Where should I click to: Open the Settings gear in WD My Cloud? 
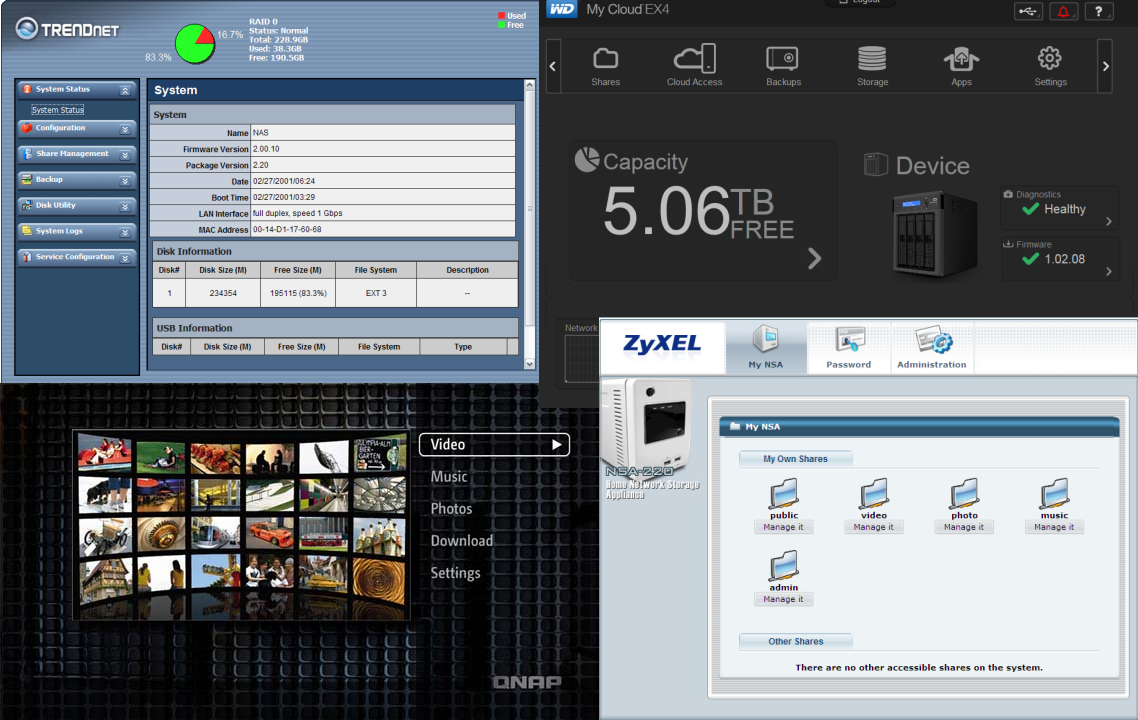[1050, 66]
